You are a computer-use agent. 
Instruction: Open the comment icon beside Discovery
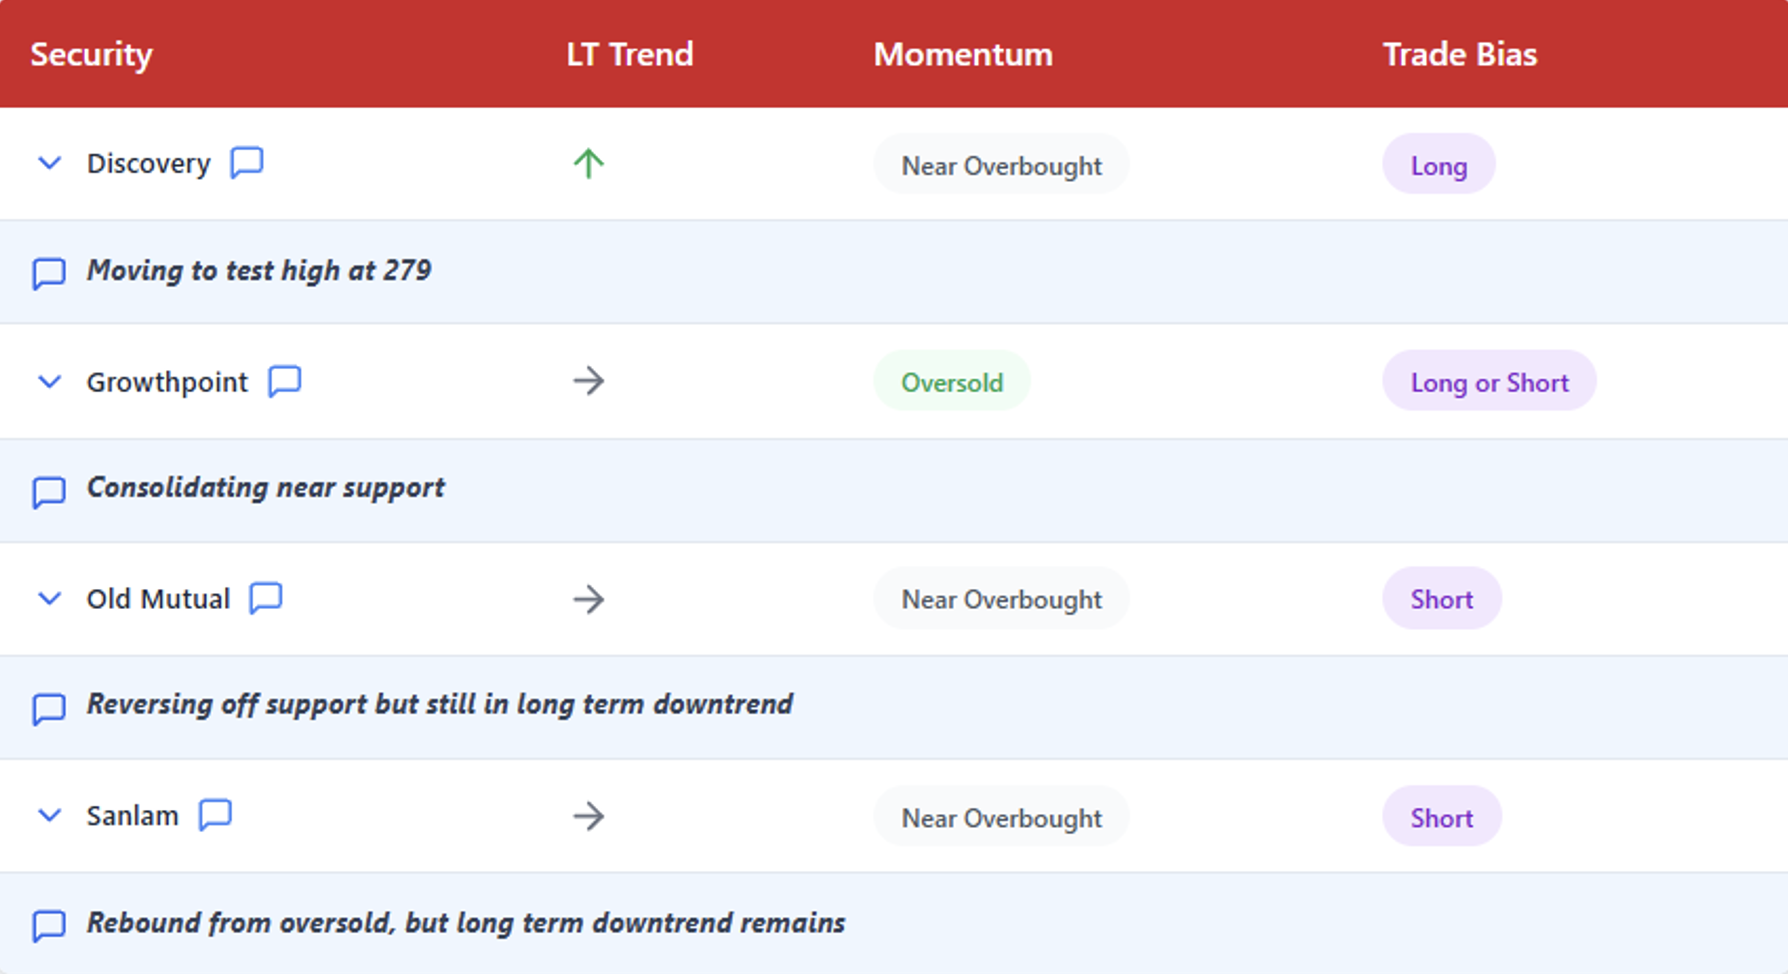(x=247, y=162)
